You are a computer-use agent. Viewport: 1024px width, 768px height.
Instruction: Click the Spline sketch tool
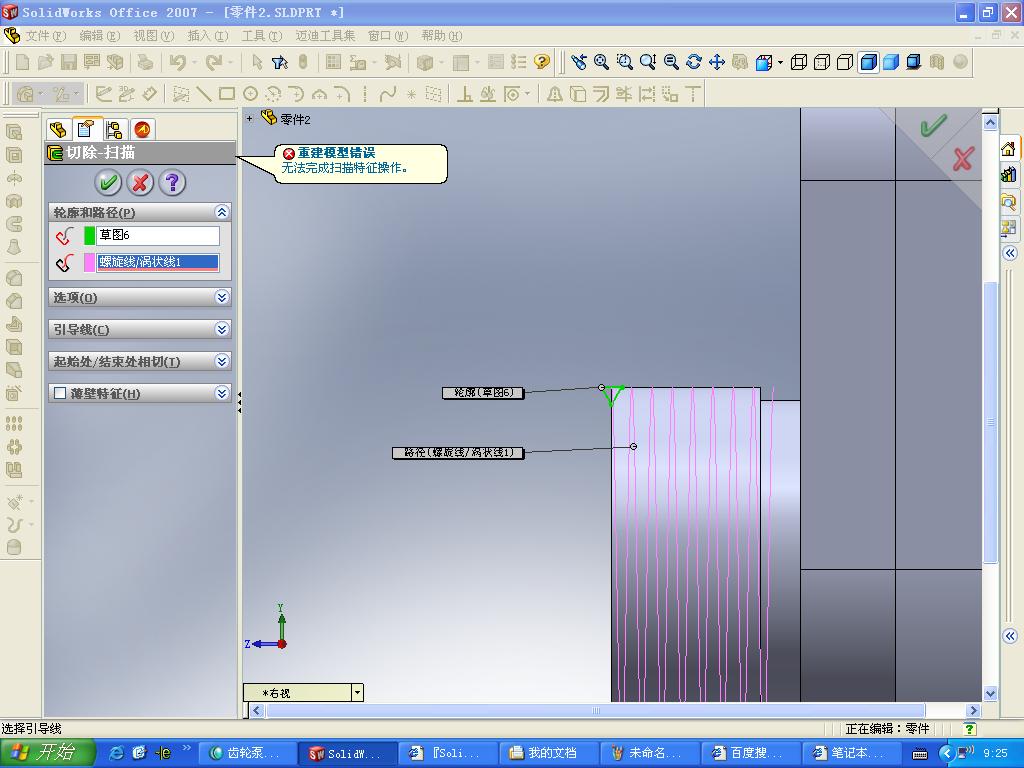click(388, 94)
